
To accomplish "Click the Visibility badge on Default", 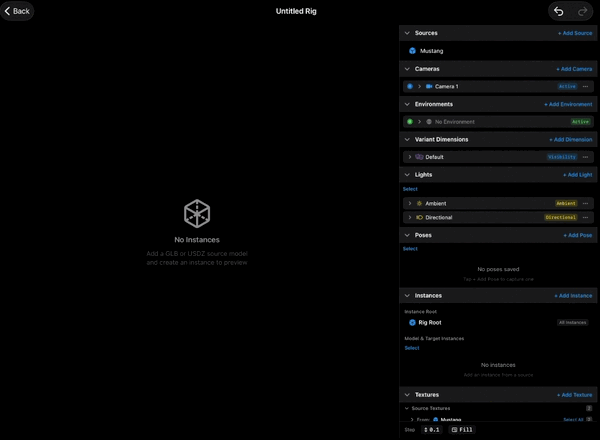I will pyautogui.click(x=562, y=157).
